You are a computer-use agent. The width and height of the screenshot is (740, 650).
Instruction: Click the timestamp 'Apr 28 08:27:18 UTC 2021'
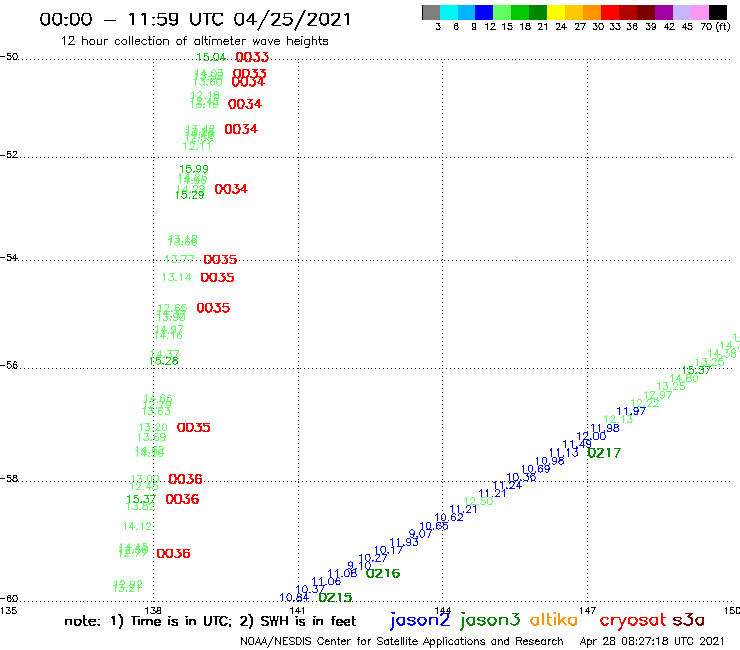[652, 641]
